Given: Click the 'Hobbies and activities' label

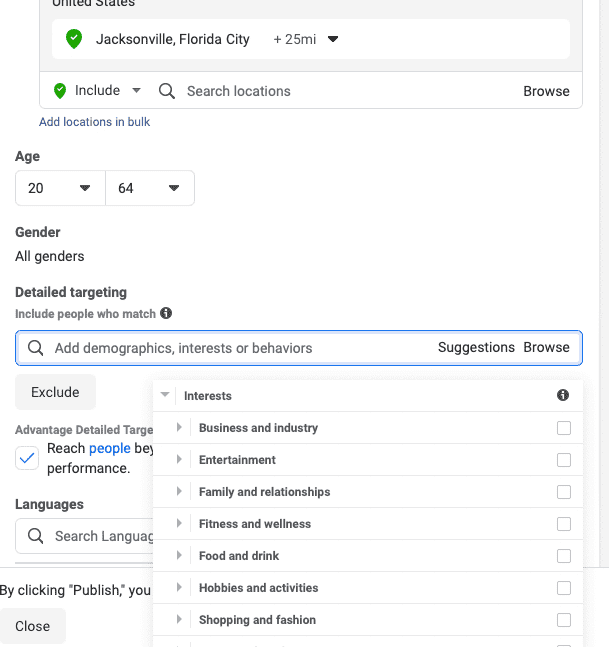Looking at the screenshot, I should click(x=259, y=588).
